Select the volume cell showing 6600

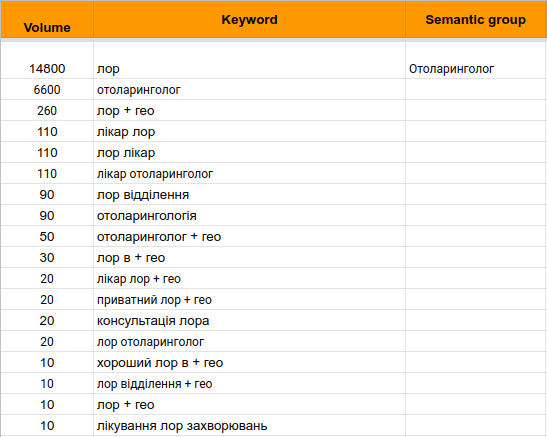[47, 90]
